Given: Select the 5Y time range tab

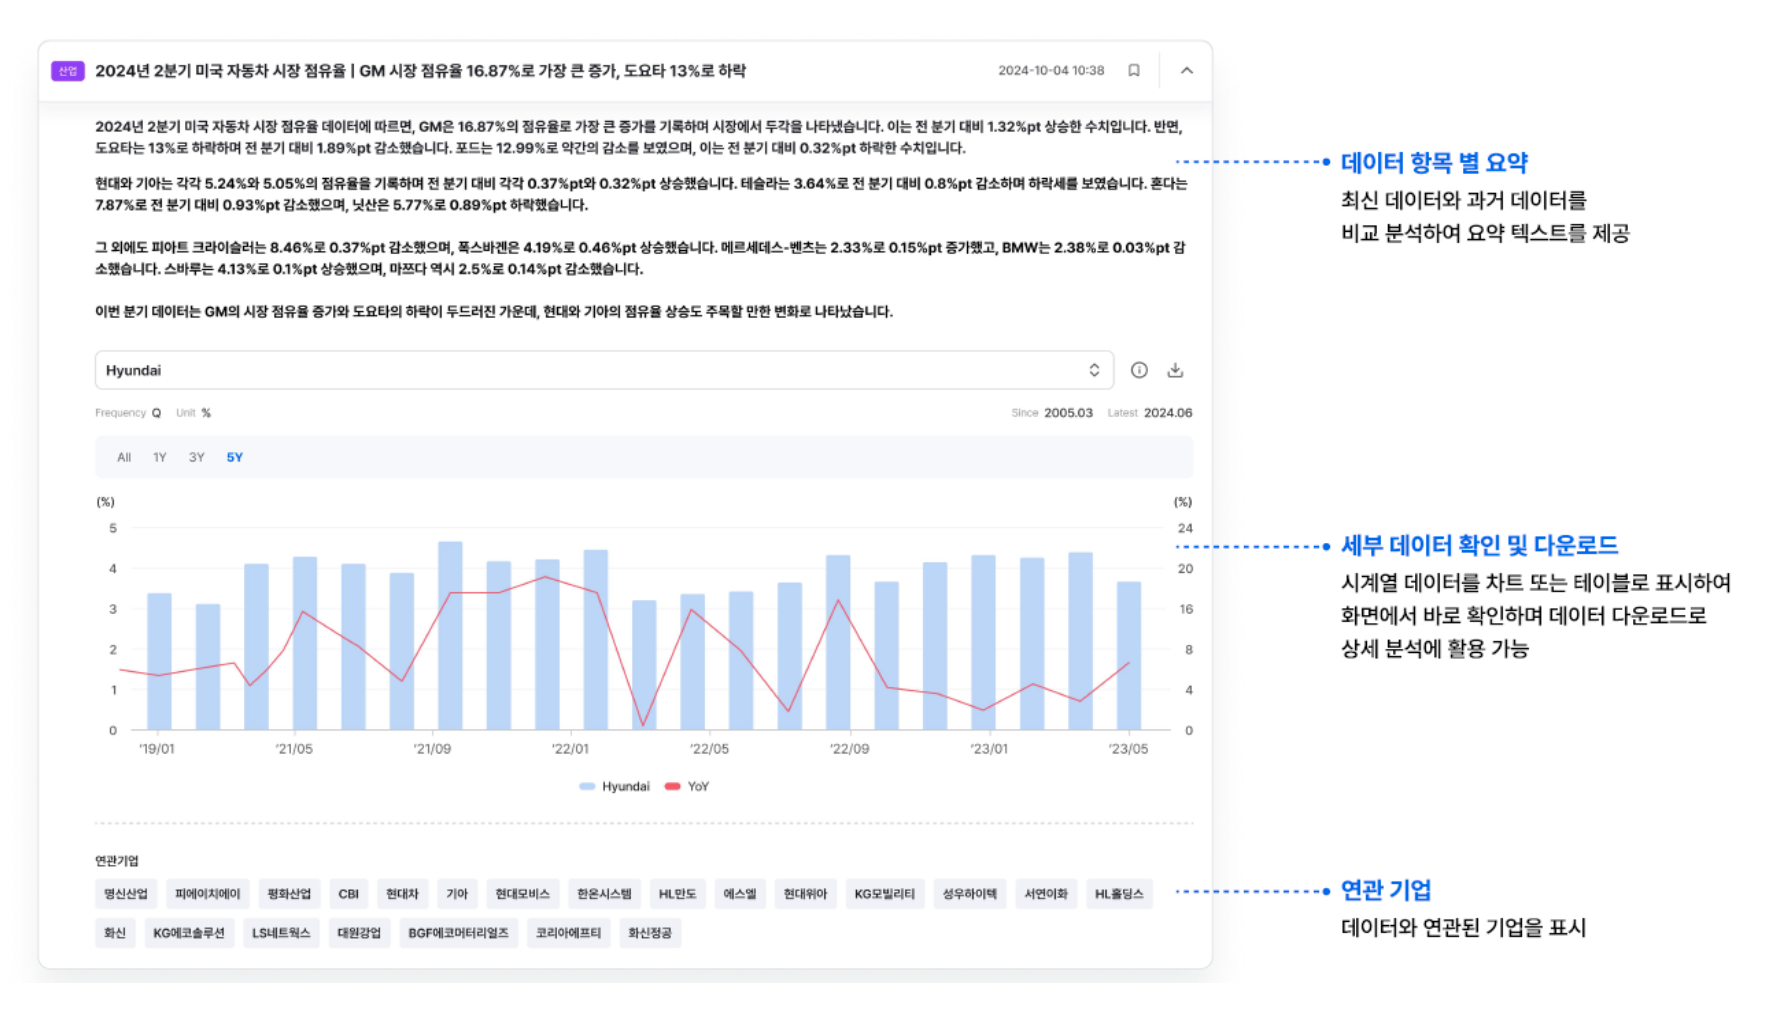Looking at the screenshot, I should pos(234,457).
